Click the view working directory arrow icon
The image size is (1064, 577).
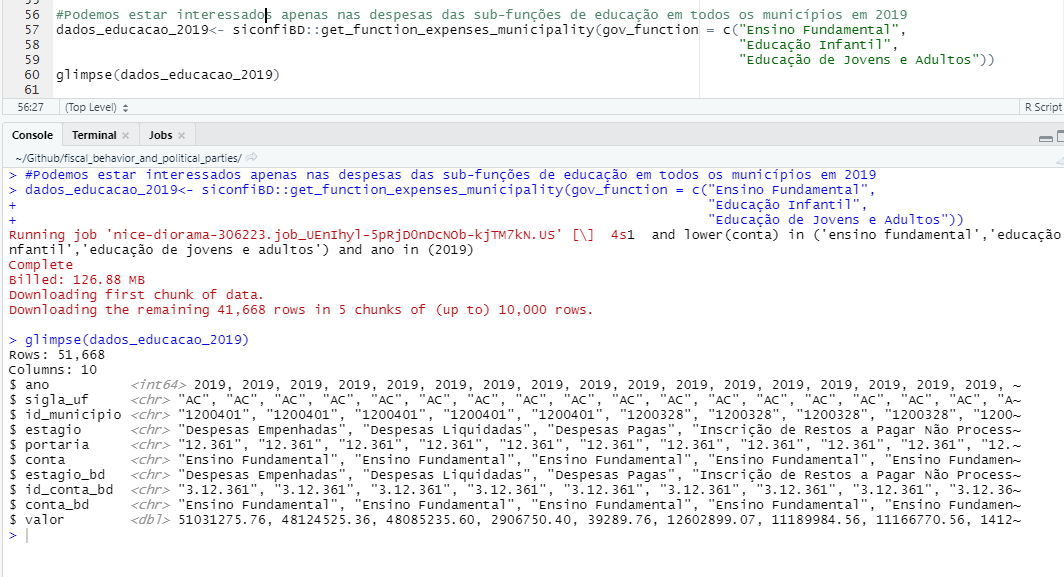(252, 157)
